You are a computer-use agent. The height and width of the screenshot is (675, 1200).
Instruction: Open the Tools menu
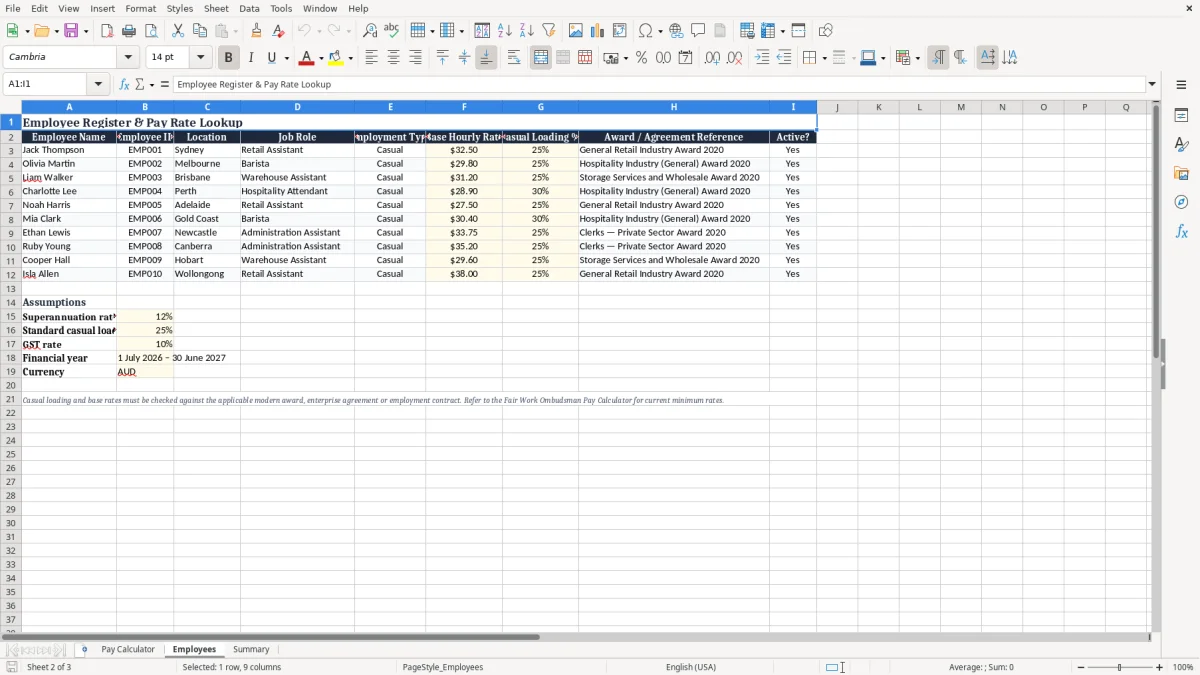point(281,8)
